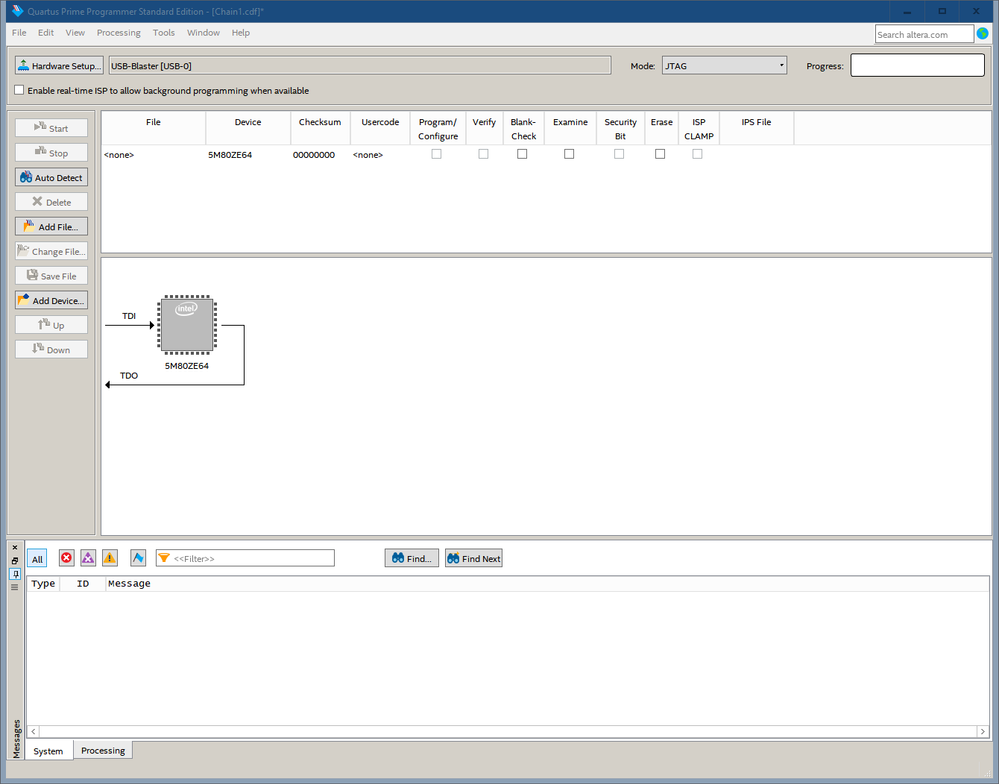Close the Messages panel
Image resolution: width=999 pixels, height=784 pixels.
(15, 548)
